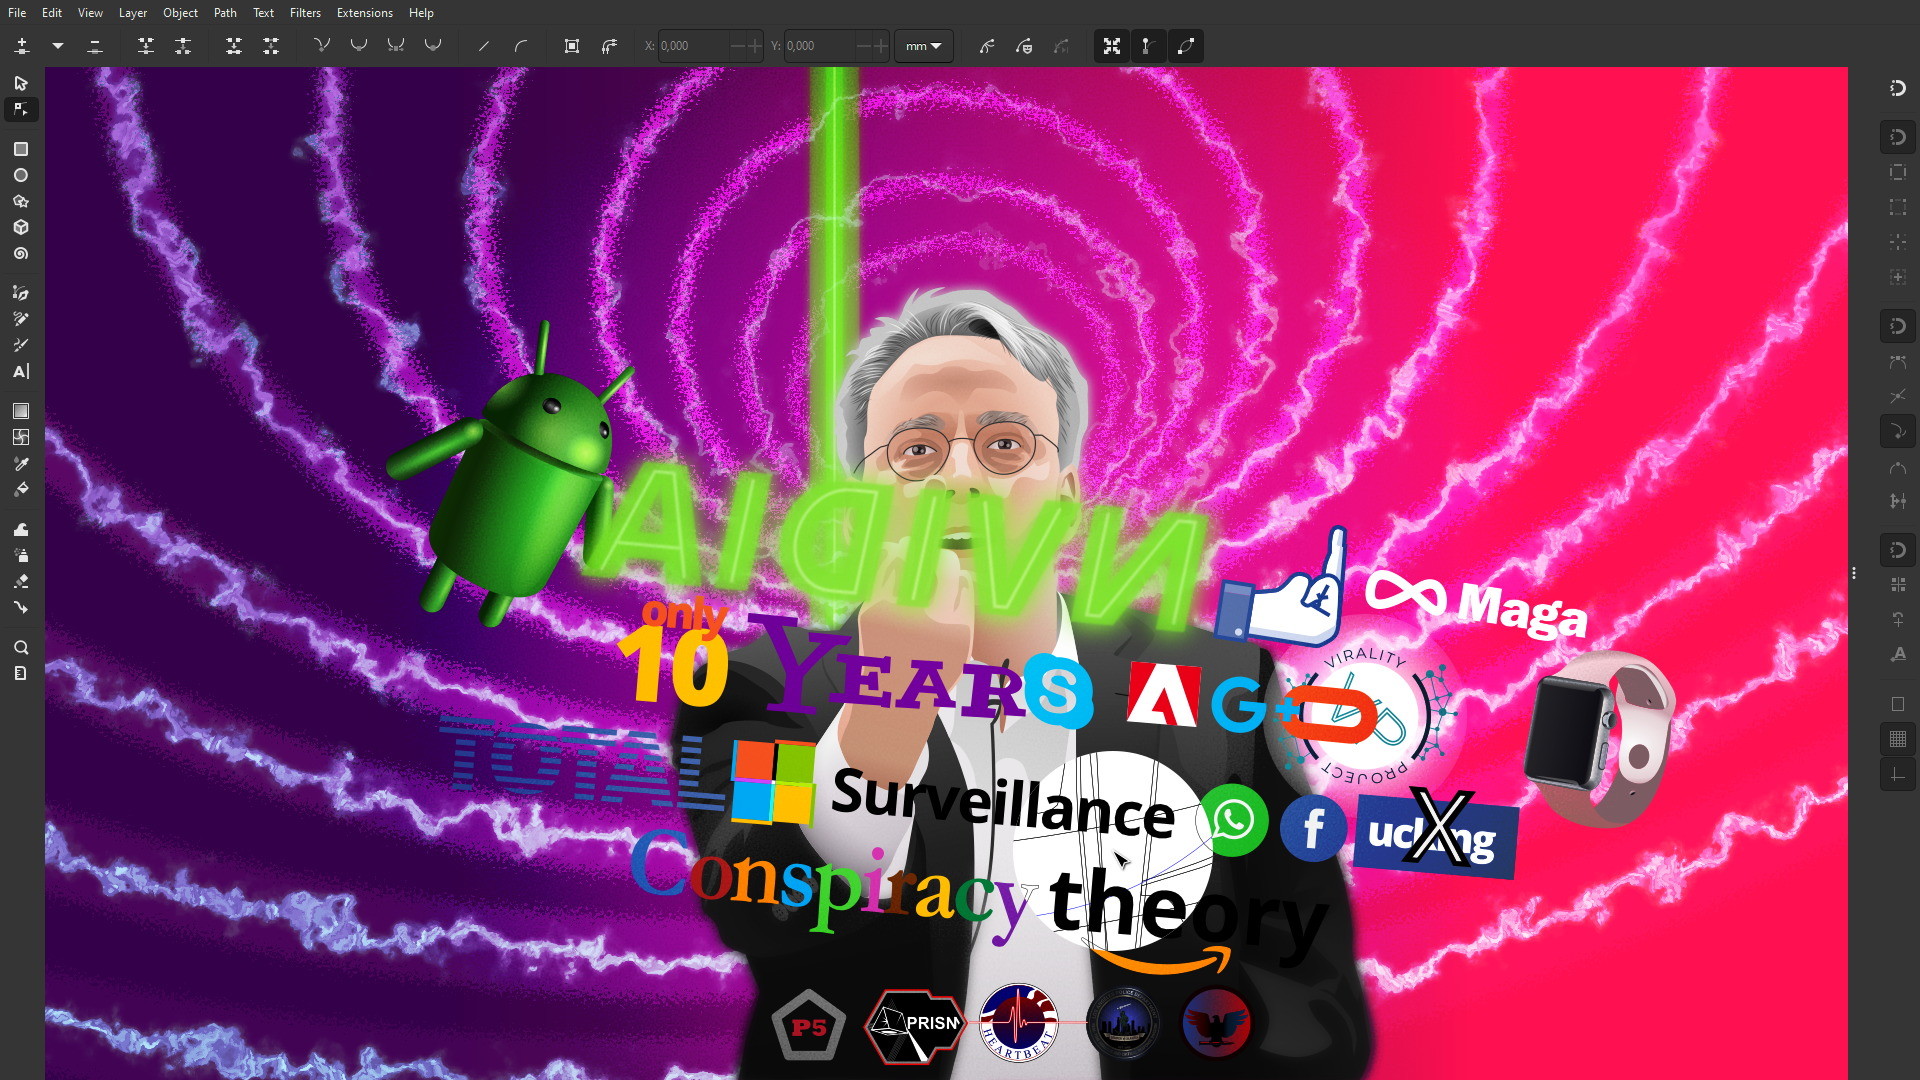The height and width of the screenshot is (1080, 1920).
Task: Open the Filters menu
Action: [x=305, y=13]
